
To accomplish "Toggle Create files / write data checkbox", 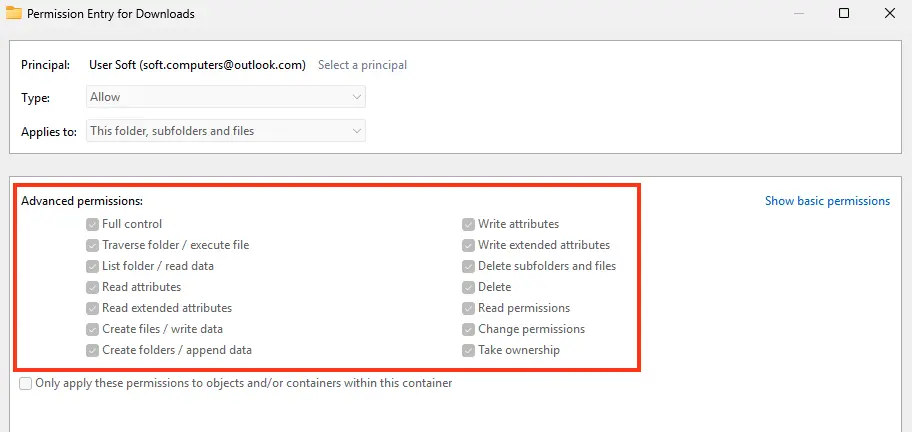I will coord(93,329).
